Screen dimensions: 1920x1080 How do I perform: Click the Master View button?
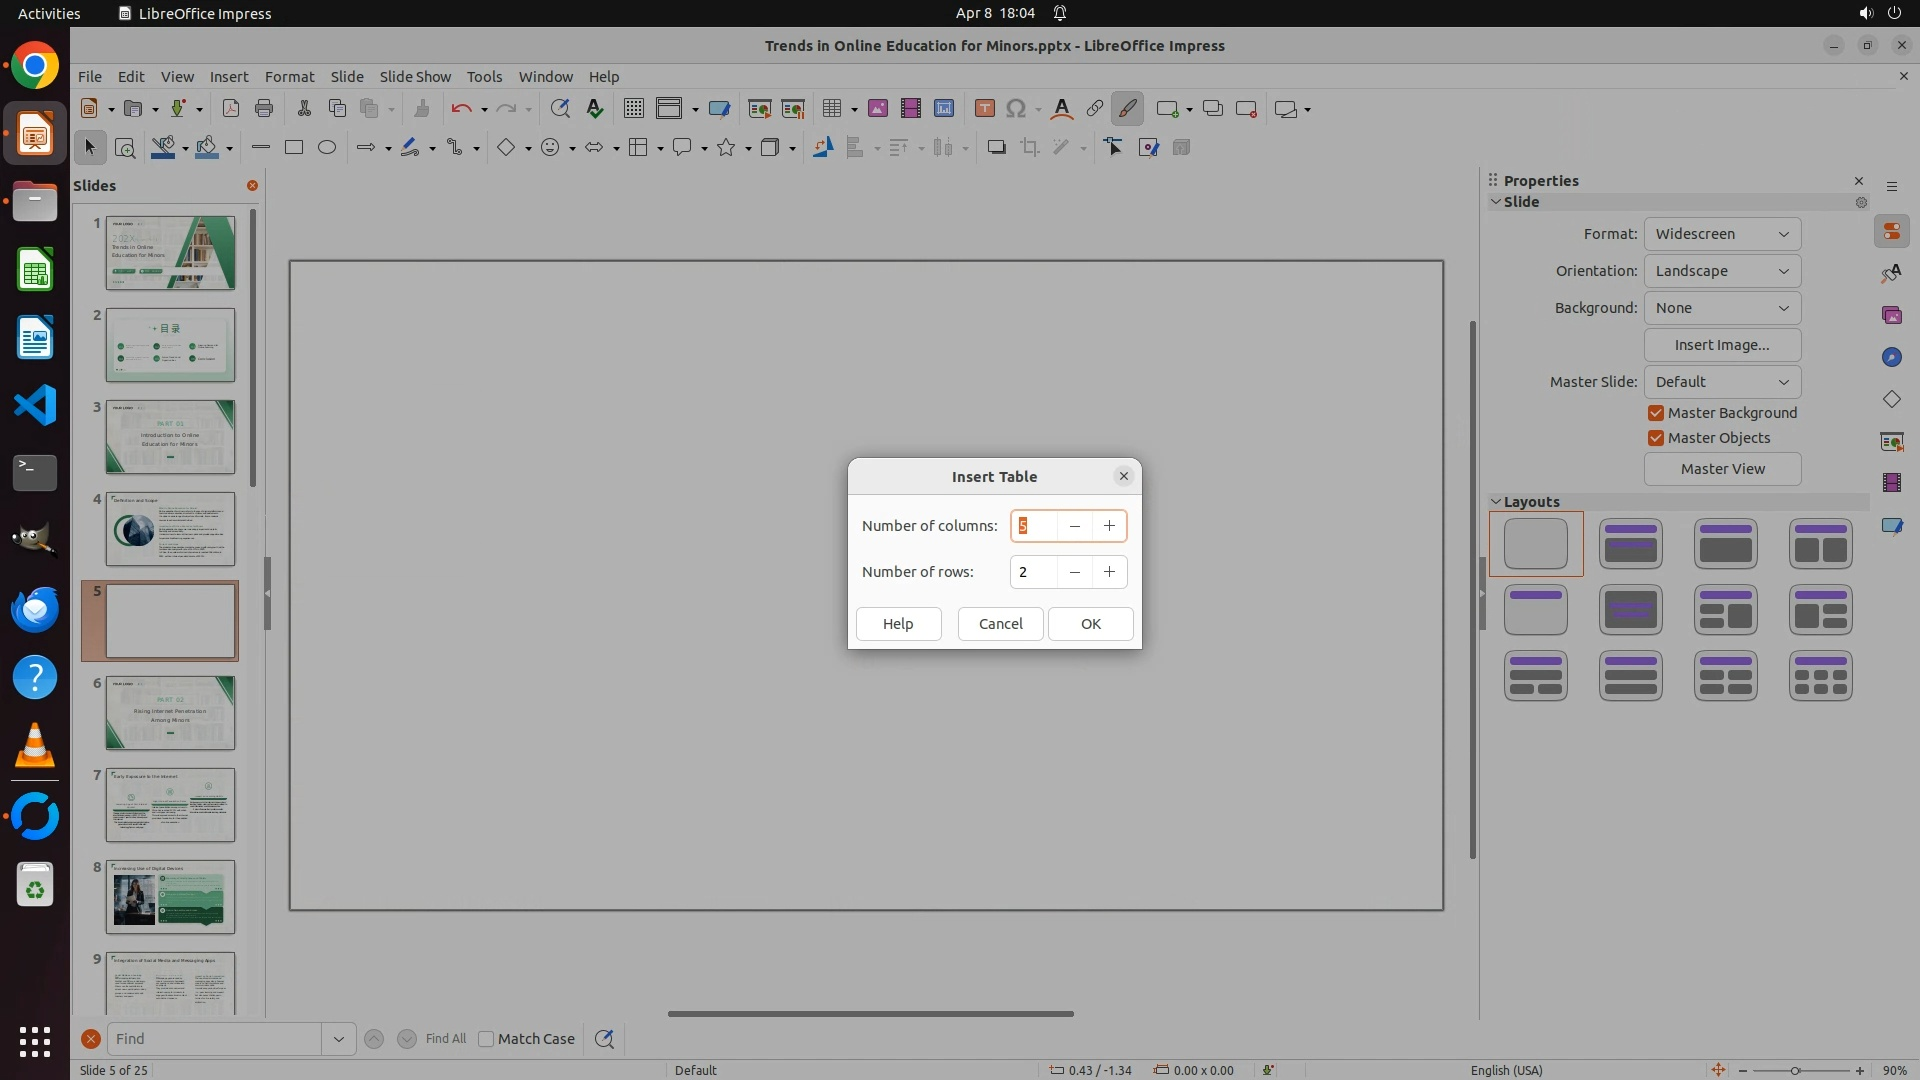[1722, 469]
